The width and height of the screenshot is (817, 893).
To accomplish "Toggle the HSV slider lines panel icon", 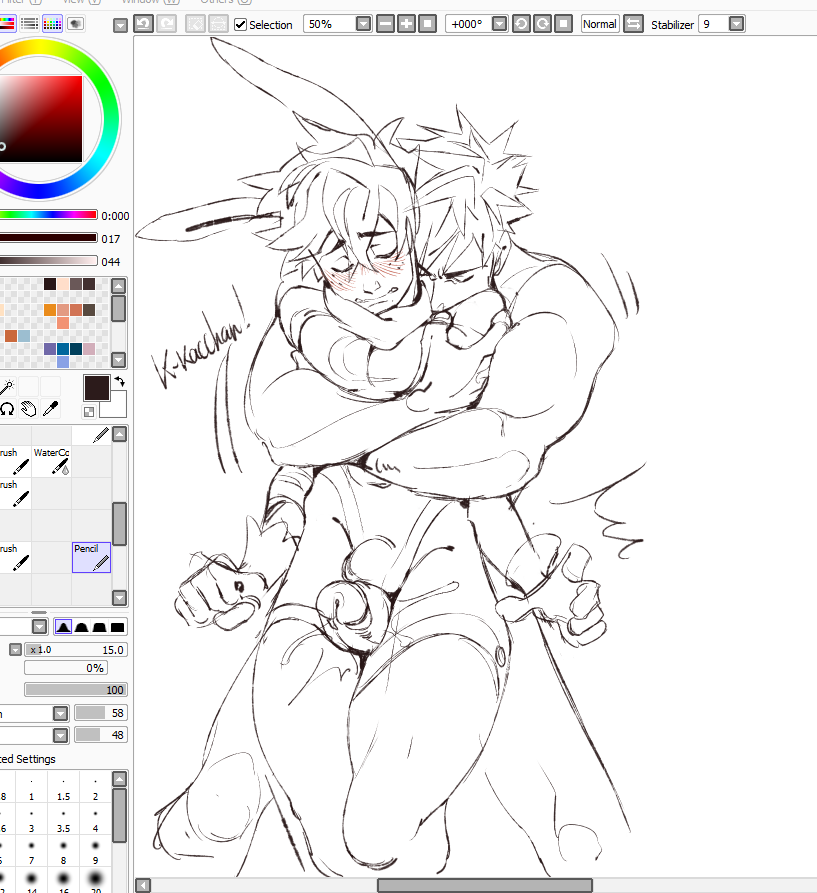I will tap(29, 23).
